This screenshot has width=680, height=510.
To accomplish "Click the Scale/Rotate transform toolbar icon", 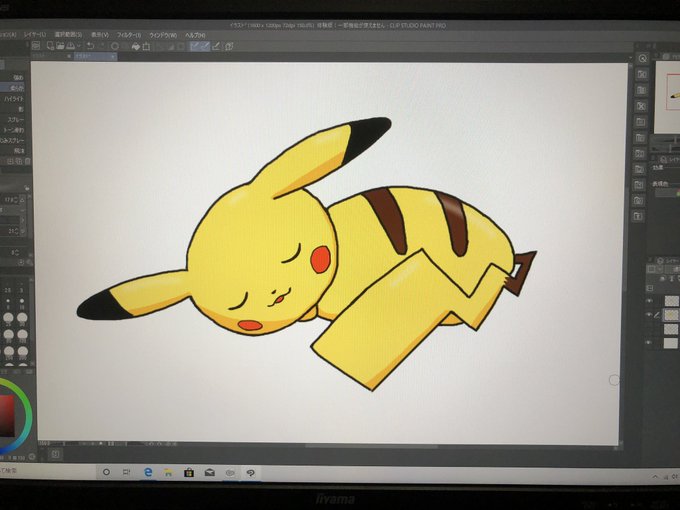I will pyautogui.click(x=147, y=46).
